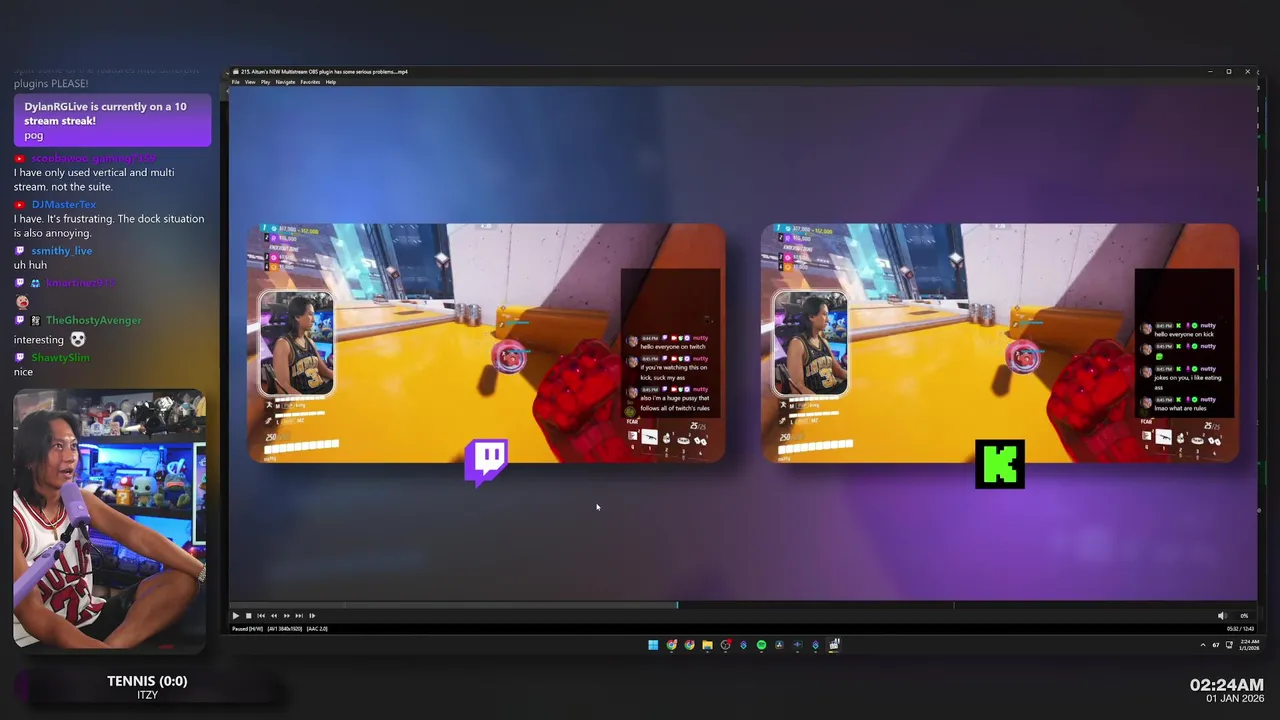Click the streamer webcam overlay
The width and height of the screenshot is (1280, 720).
(109, 520)
